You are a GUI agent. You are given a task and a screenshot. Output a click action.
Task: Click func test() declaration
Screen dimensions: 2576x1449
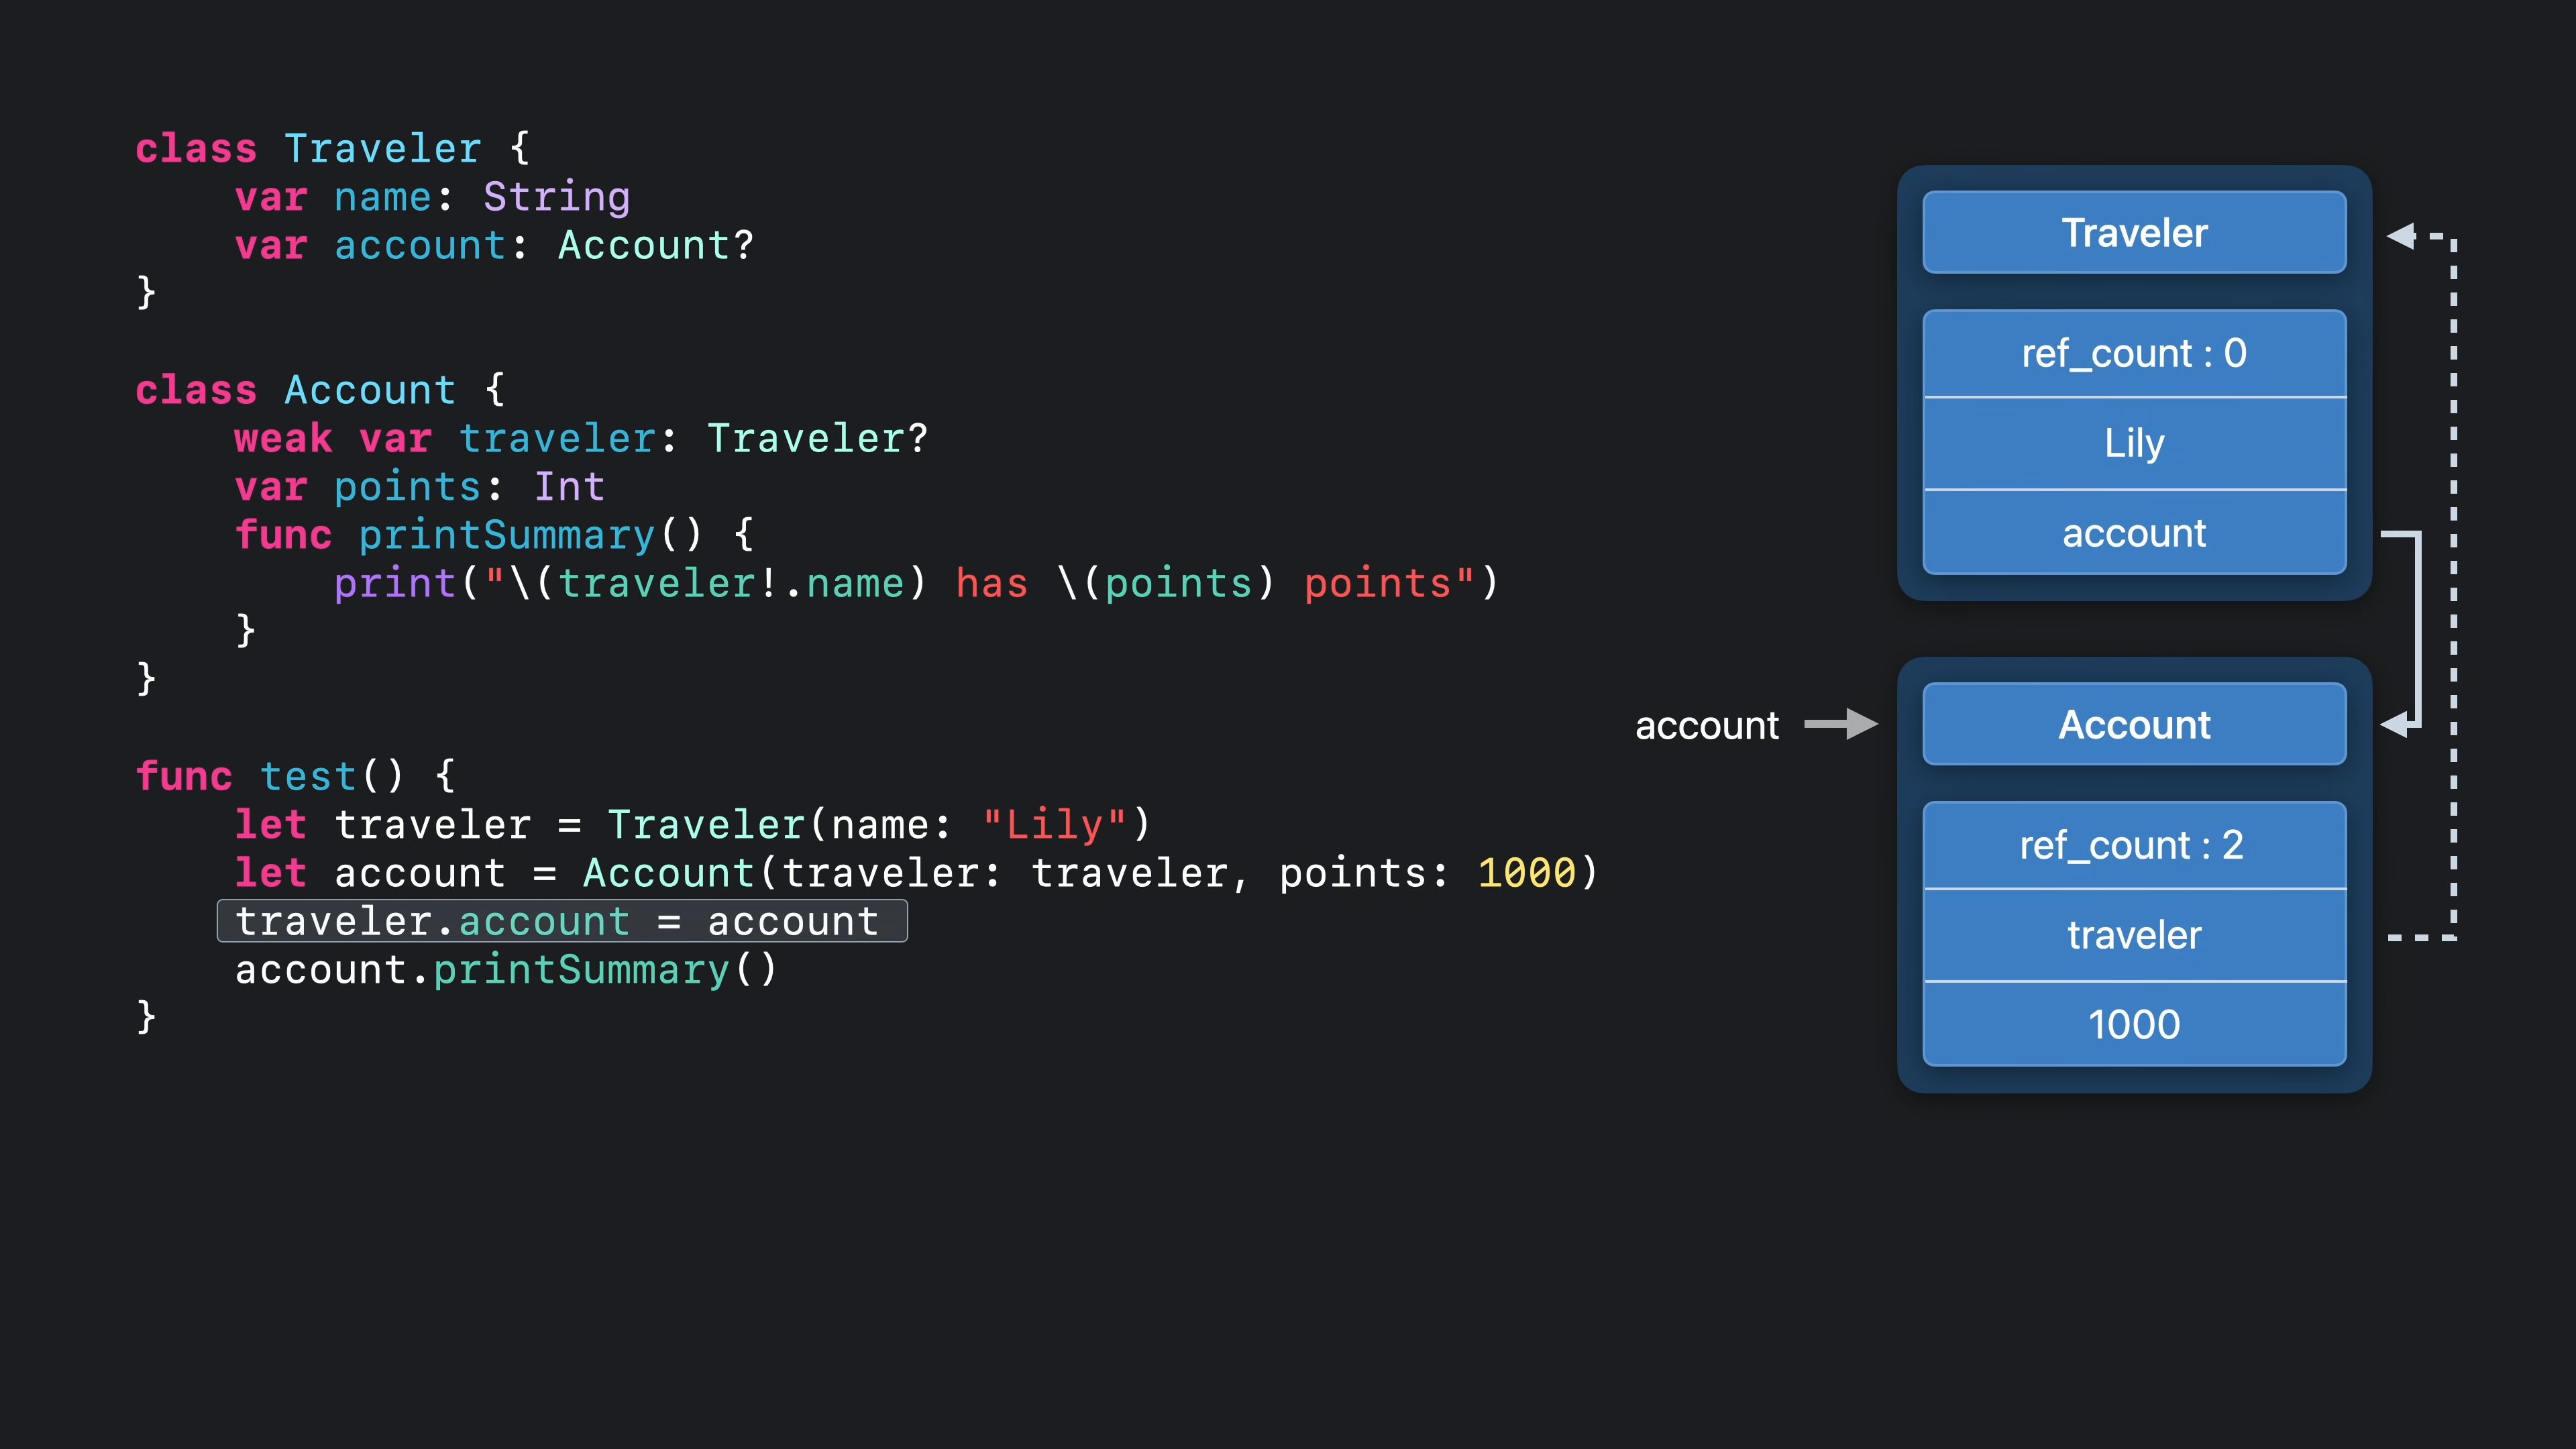coord(295,777)
